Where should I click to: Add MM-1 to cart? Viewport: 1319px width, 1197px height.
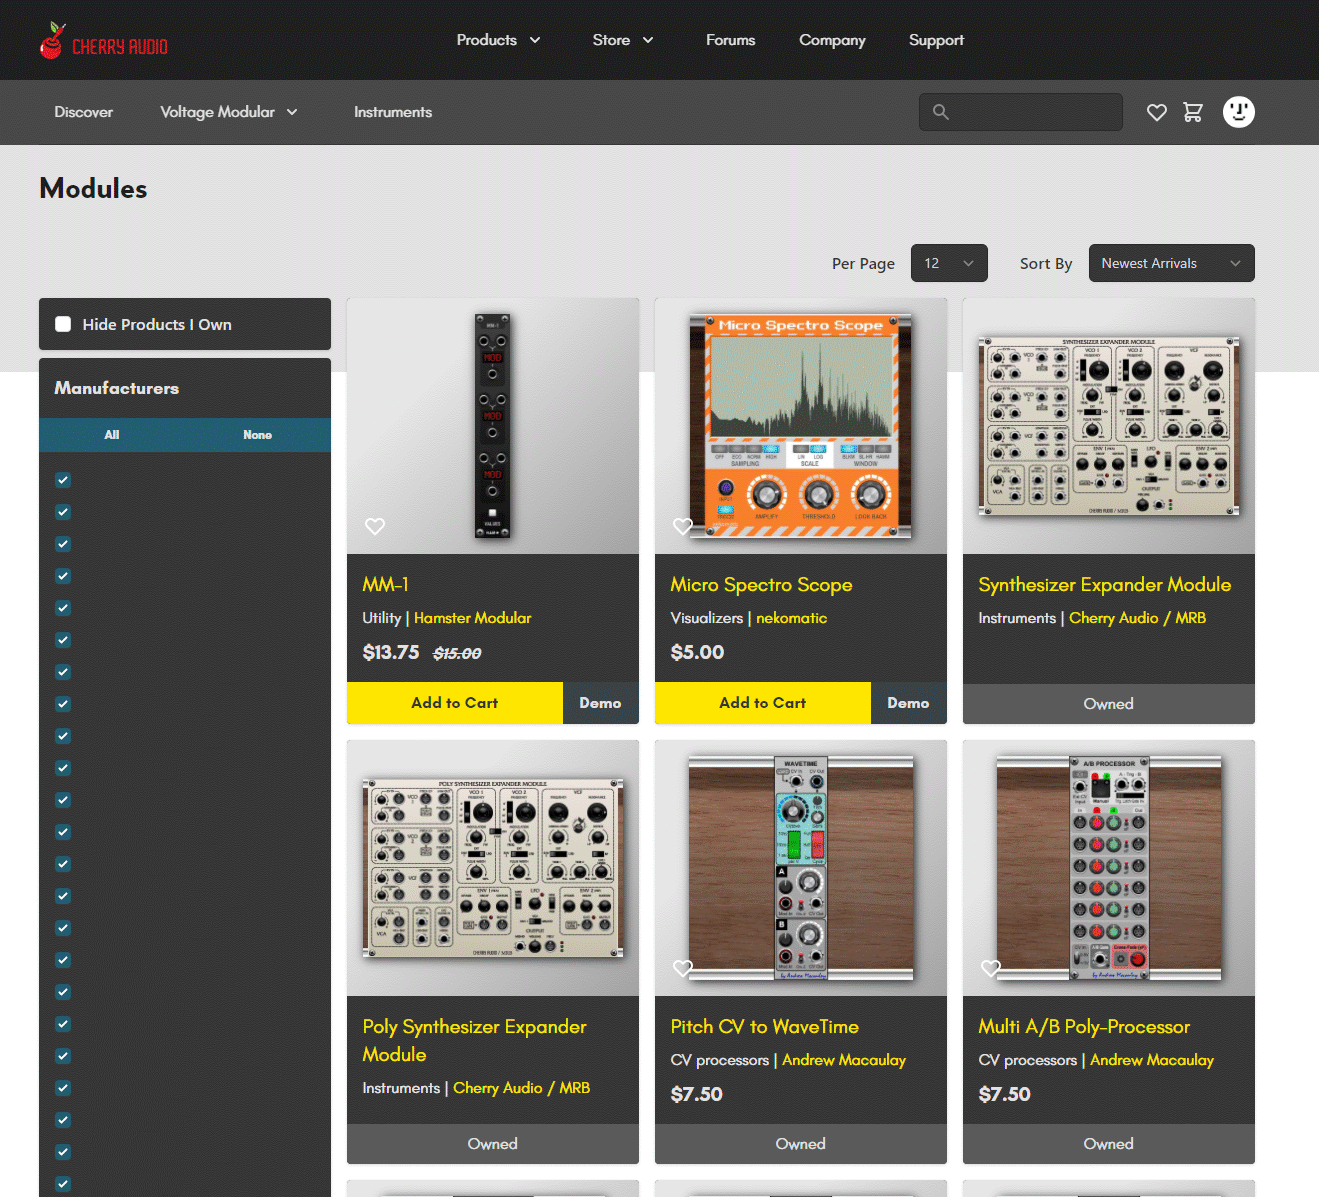click(x=455, y=703)
